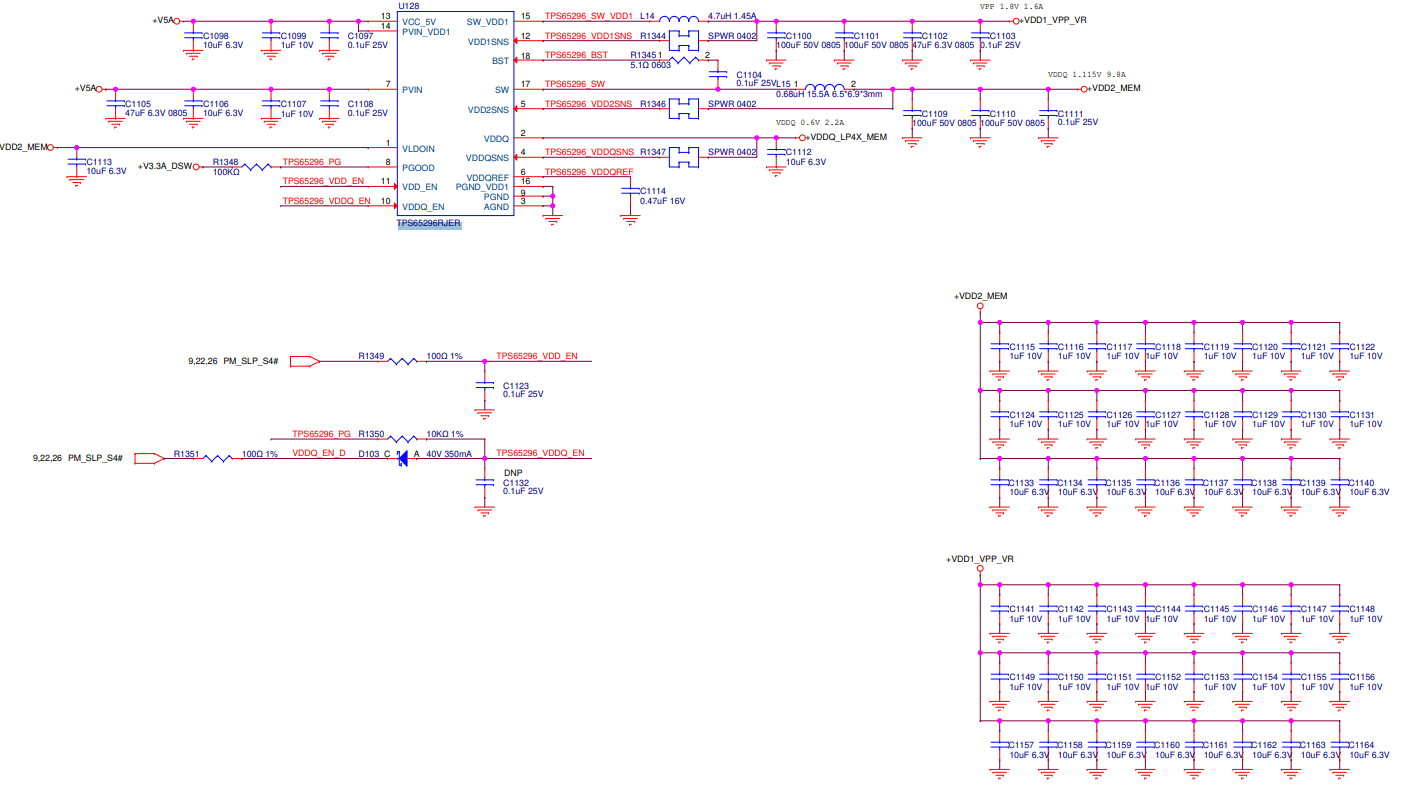Select the C1132 designator
1410x806 pixels.
point(516,482)
